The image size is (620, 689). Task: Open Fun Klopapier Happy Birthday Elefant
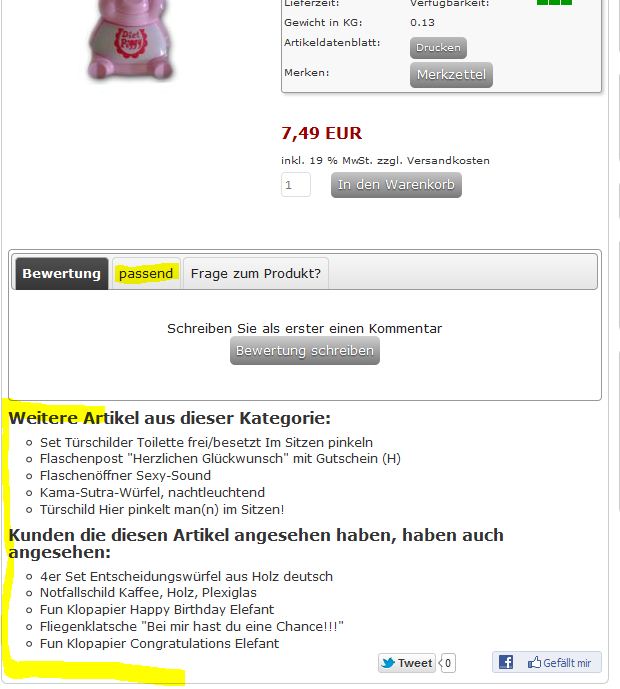click(x=157, y=609)
